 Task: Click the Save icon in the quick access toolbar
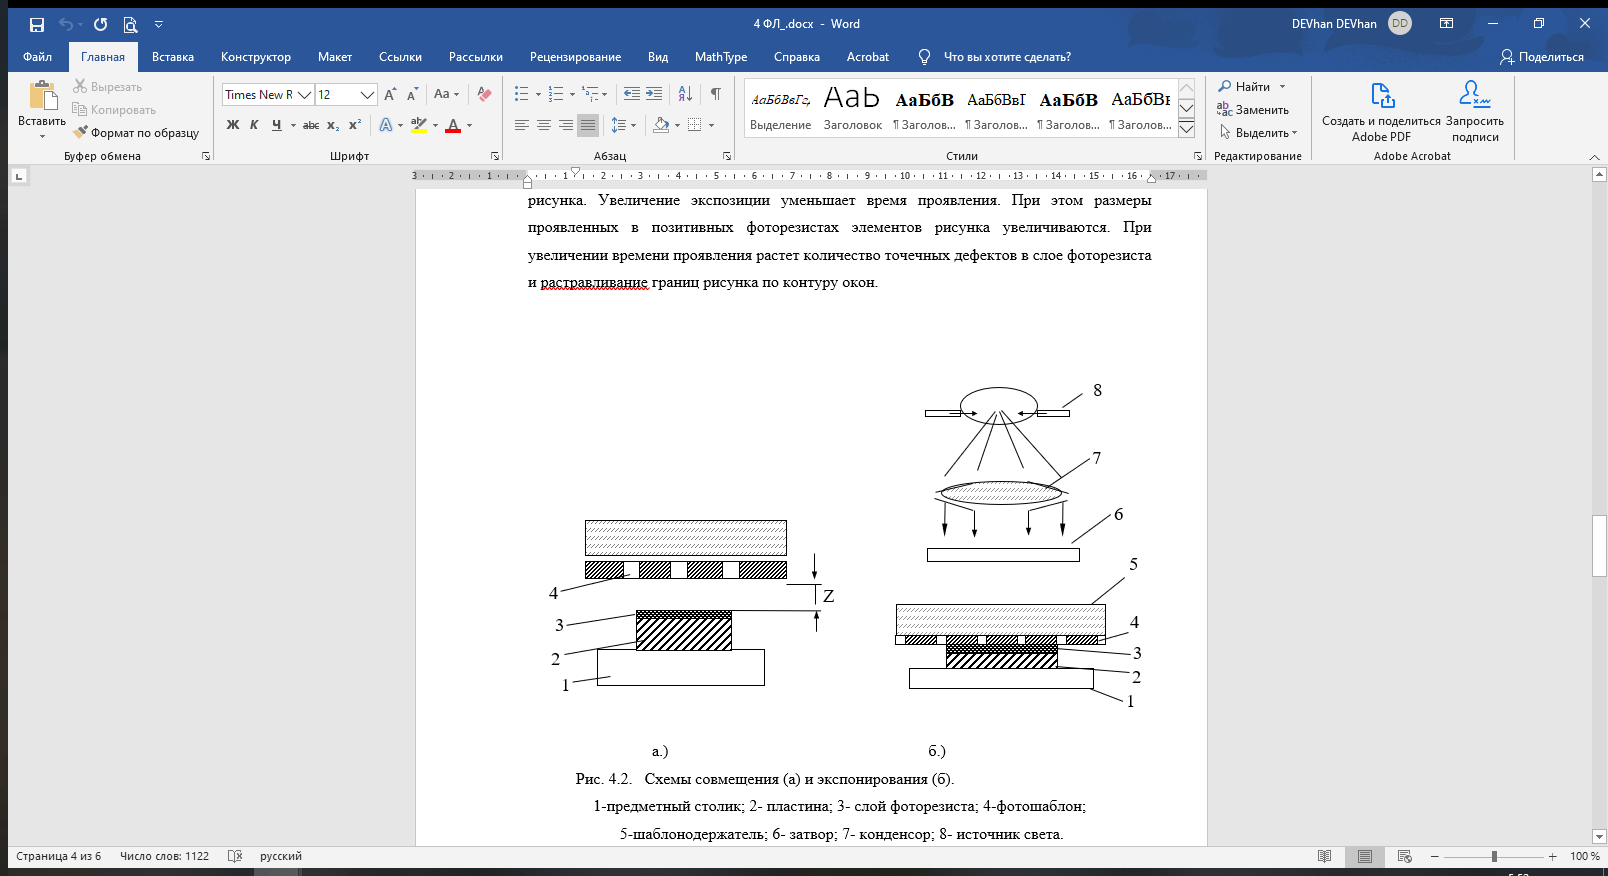pyautogui.click(x=37, y=24)
